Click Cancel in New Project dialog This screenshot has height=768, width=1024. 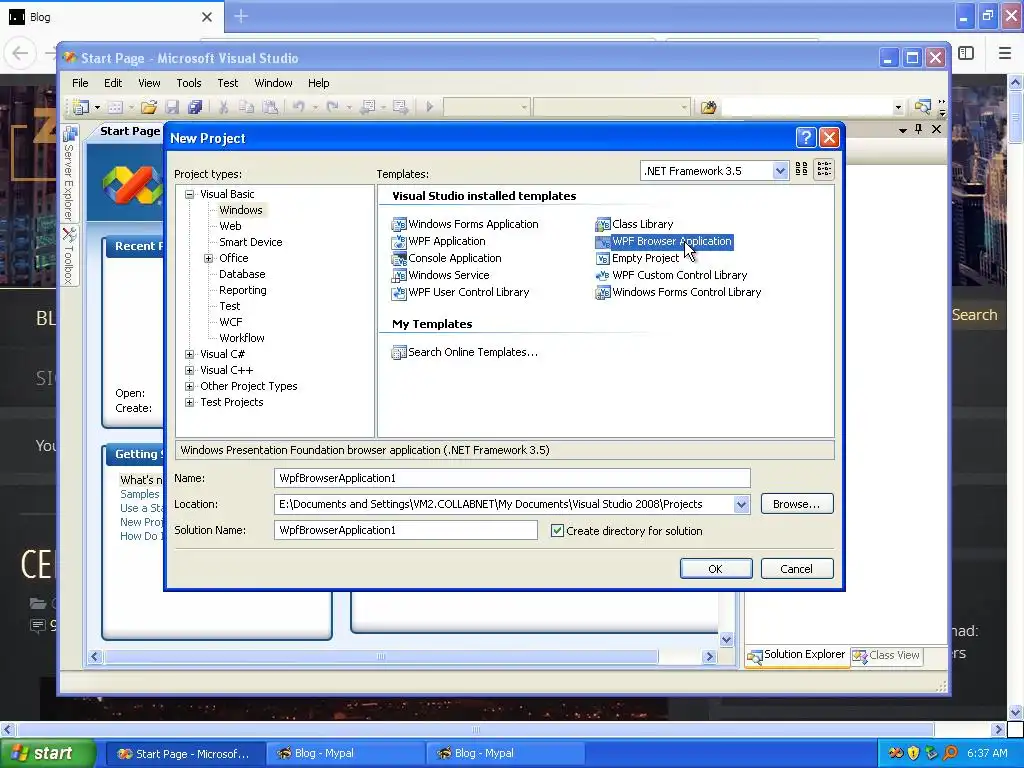tap(797, 569)
